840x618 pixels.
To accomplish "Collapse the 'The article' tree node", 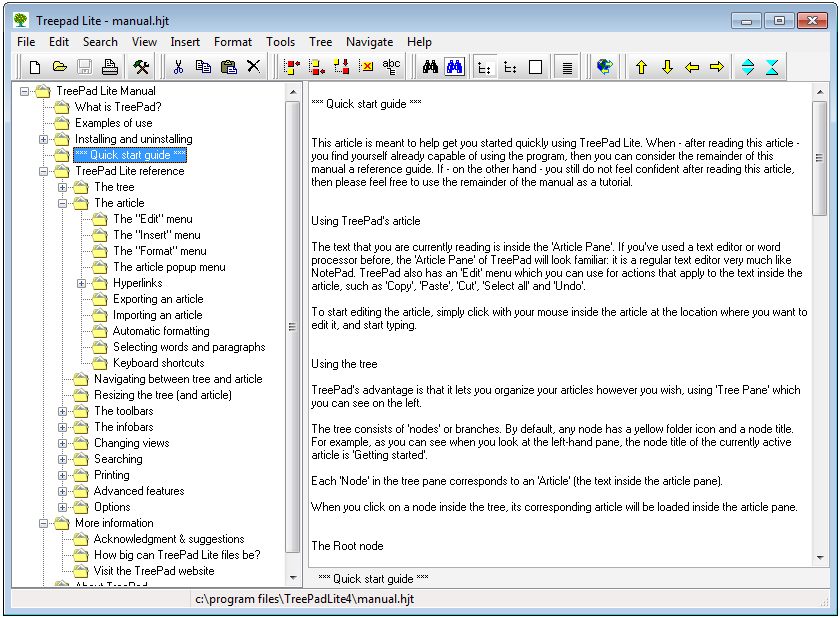I will tap(63, 203).
